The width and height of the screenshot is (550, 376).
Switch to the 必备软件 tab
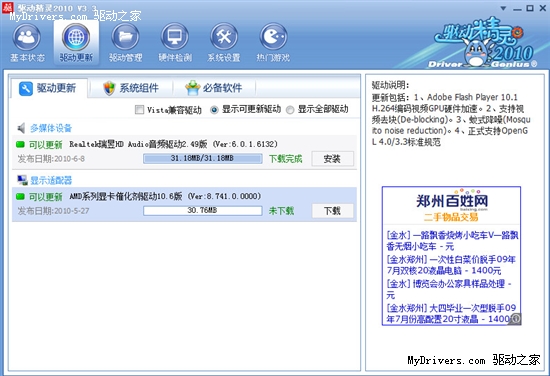[x=214, y=88]
